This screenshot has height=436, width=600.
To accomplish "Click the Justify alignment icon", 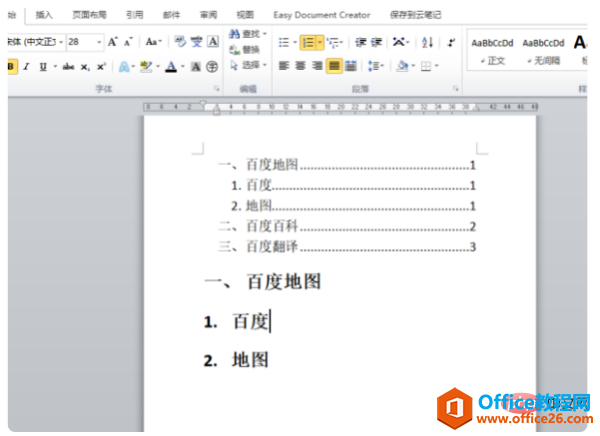I will (x=334, y=66).
